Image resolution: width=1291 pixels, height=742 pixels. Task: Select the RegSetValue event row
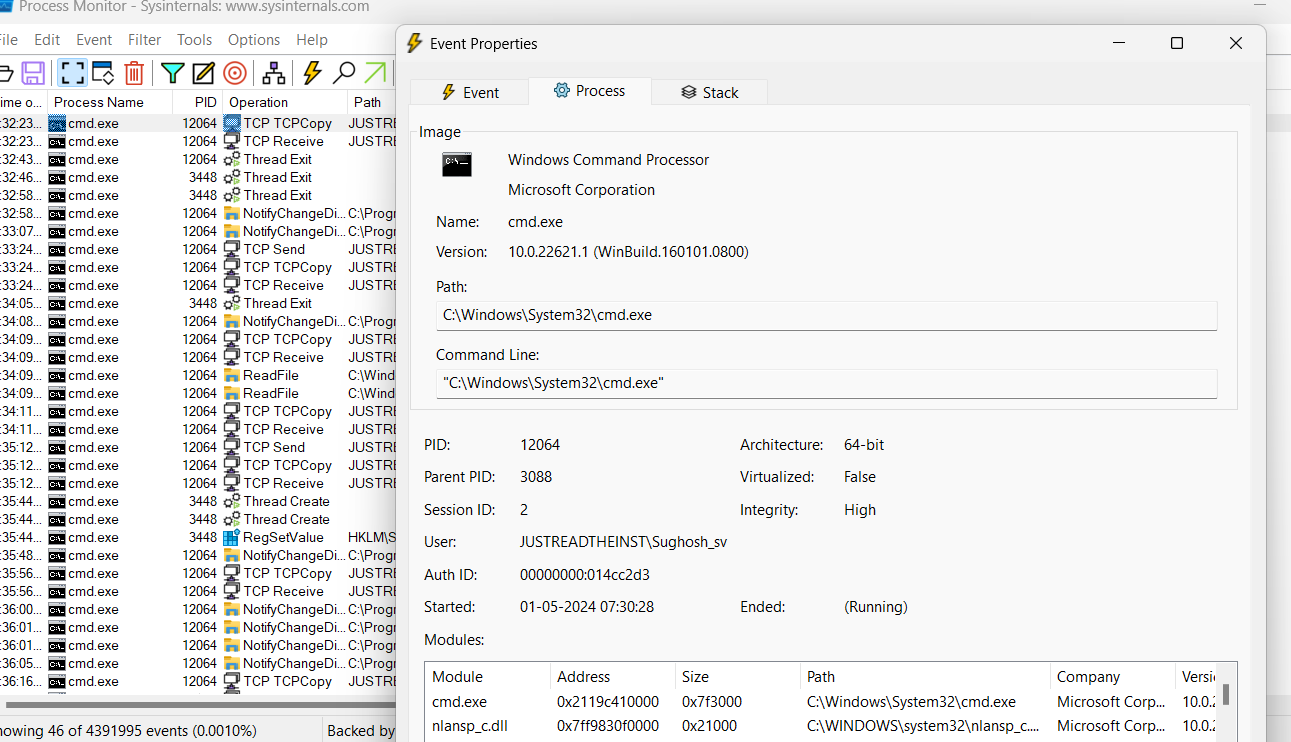pos(198,537)
